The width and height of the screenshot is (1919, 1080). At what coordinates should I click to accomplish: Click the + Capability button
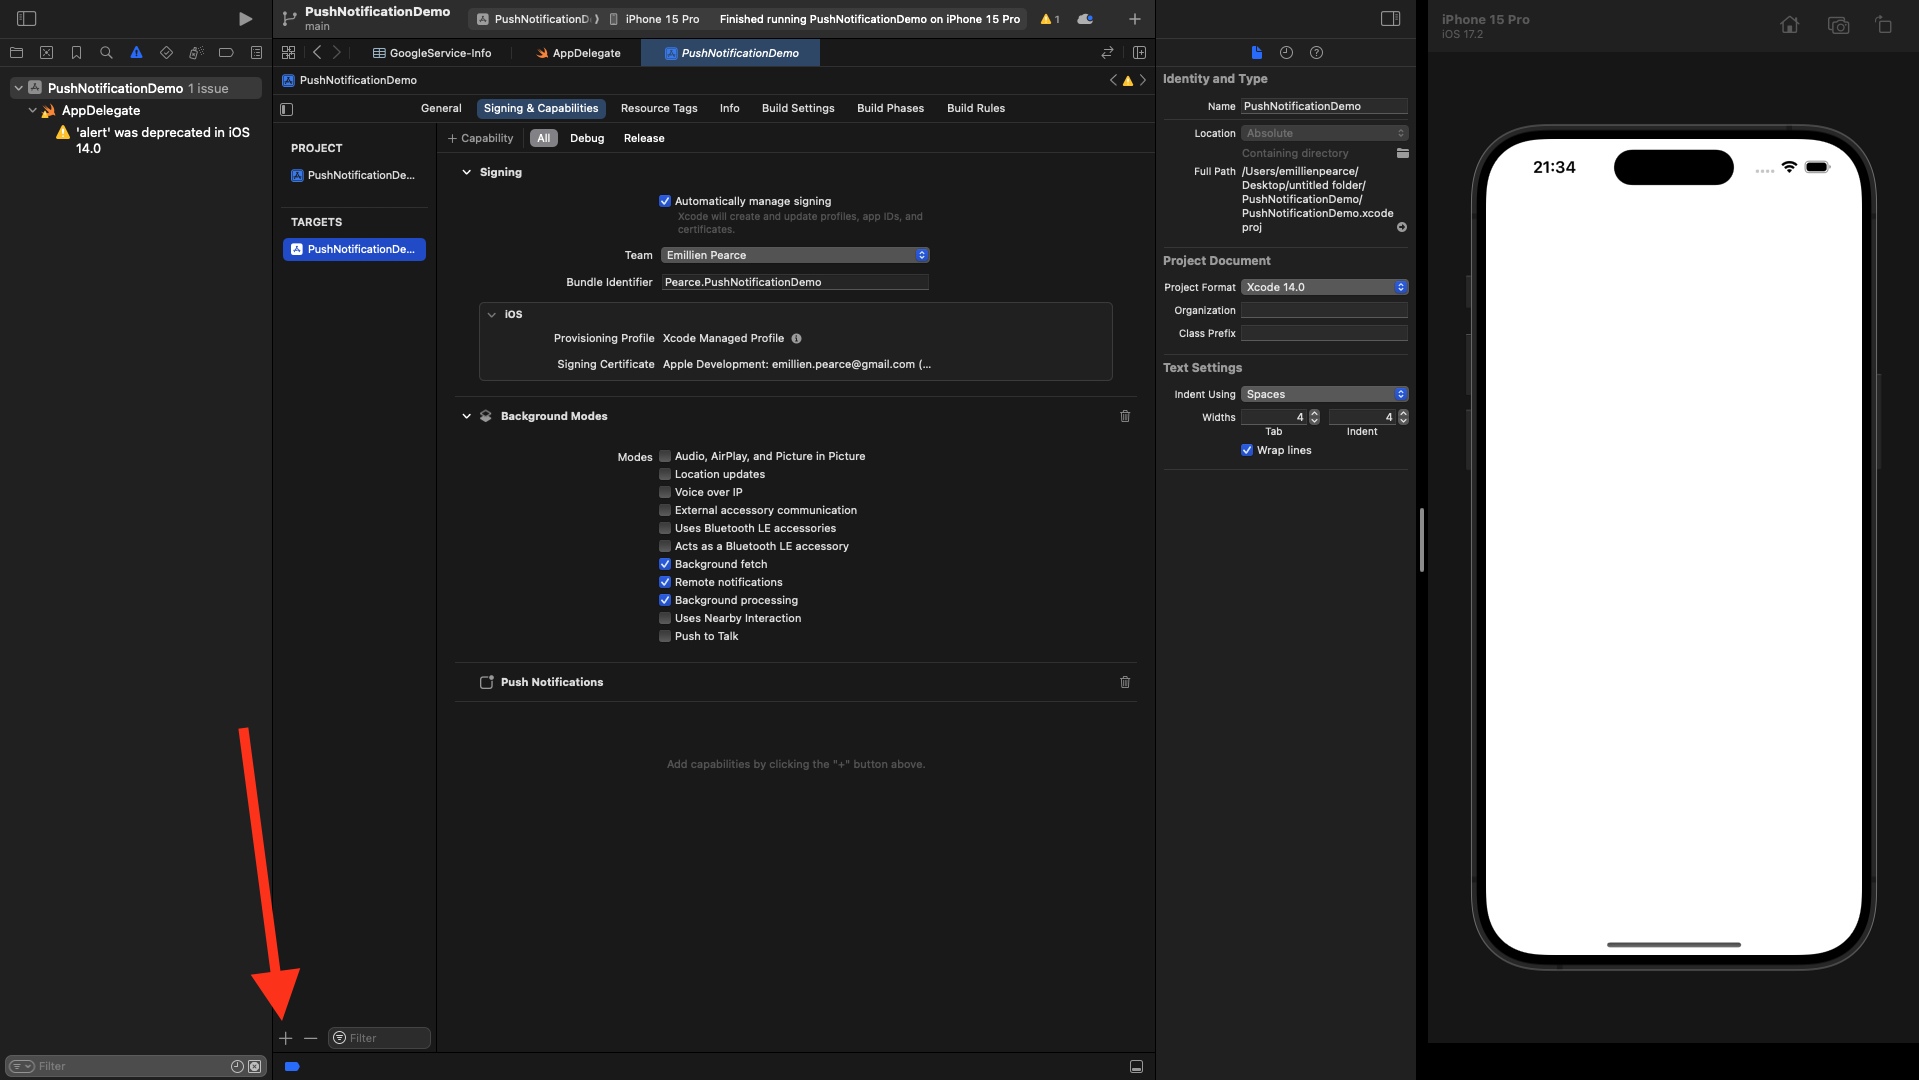(x=480, y=138)
